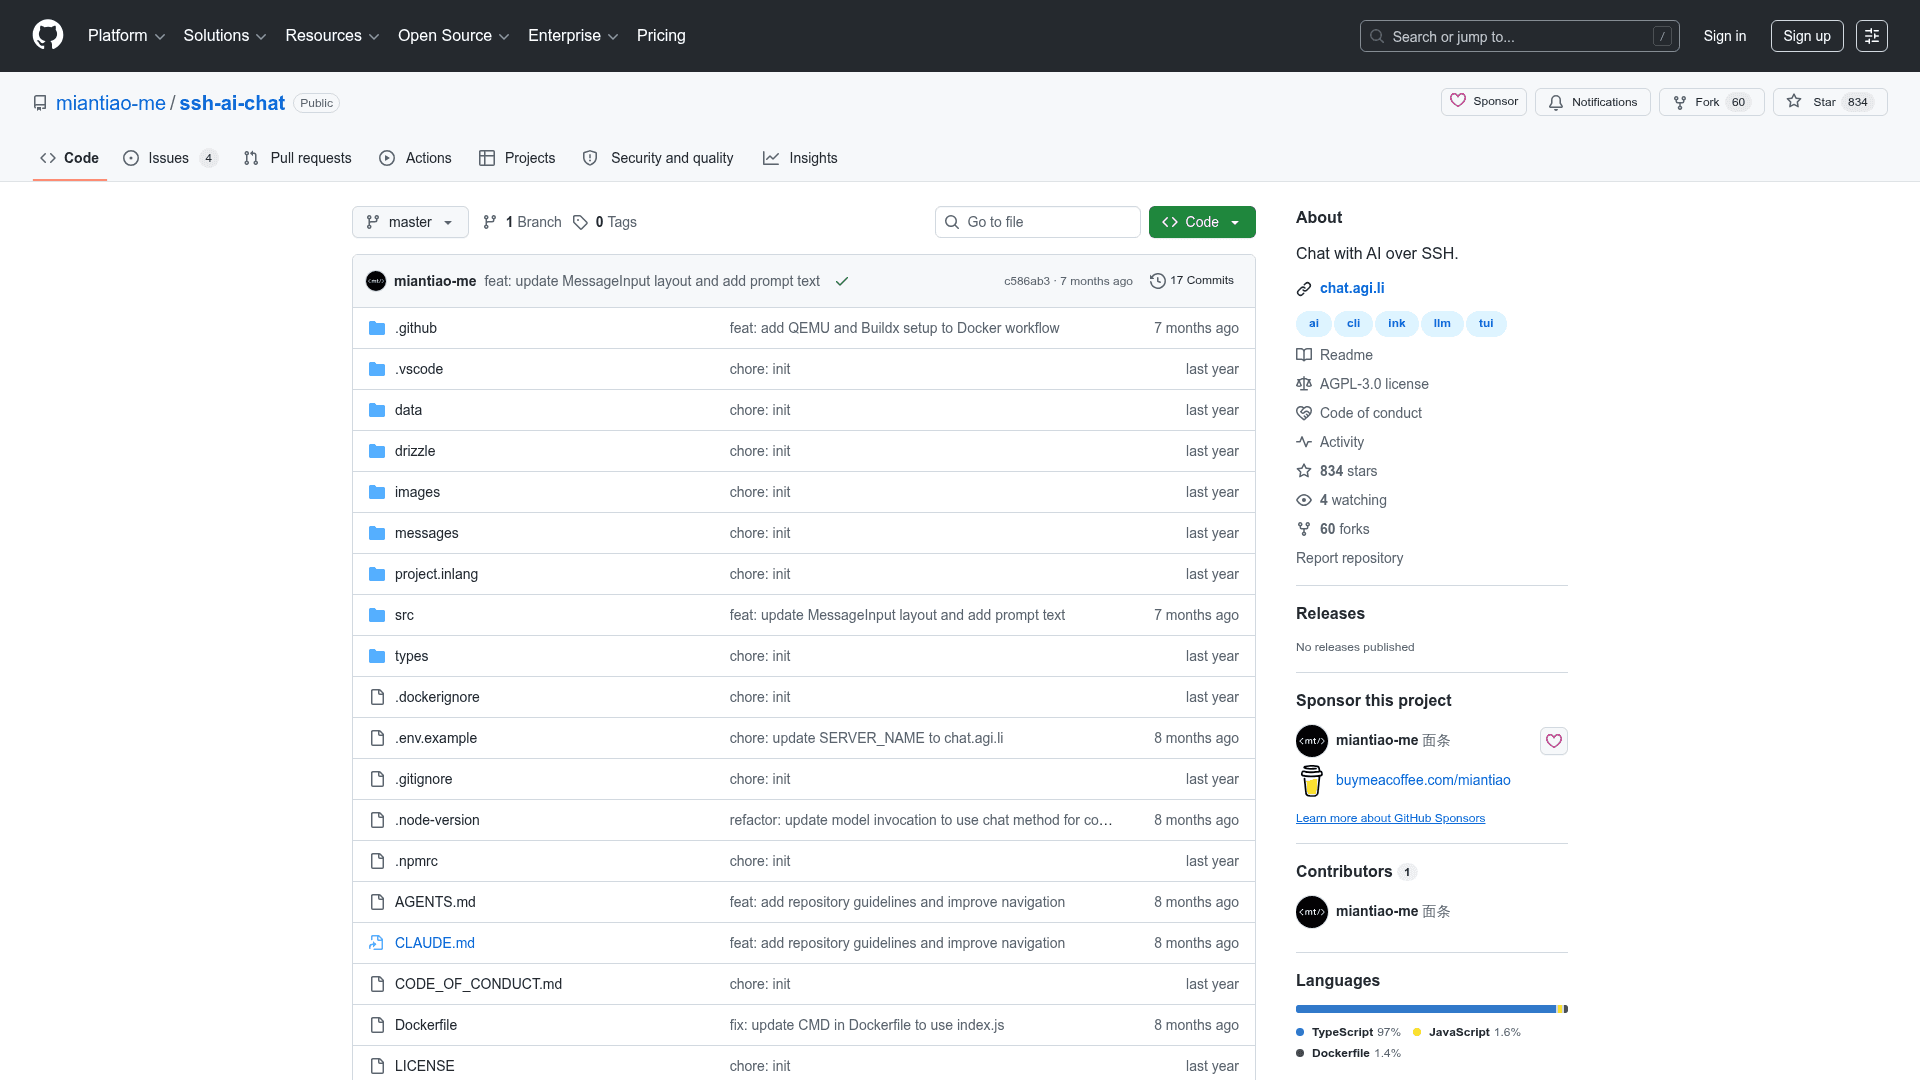Screen dimensions: 1920x1080
Task: Focus the Search or jump to field
Action: click(x=1519, y=36)
